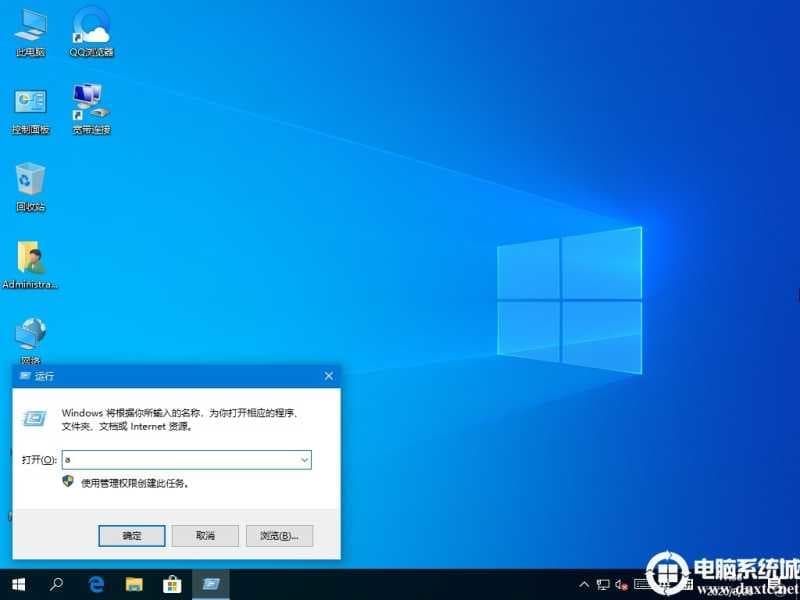Image resolution: width=800 pixels, height=600 pixels.
Task: Select the 回收站 recycle bin icon
Action: tap(31, 187)
